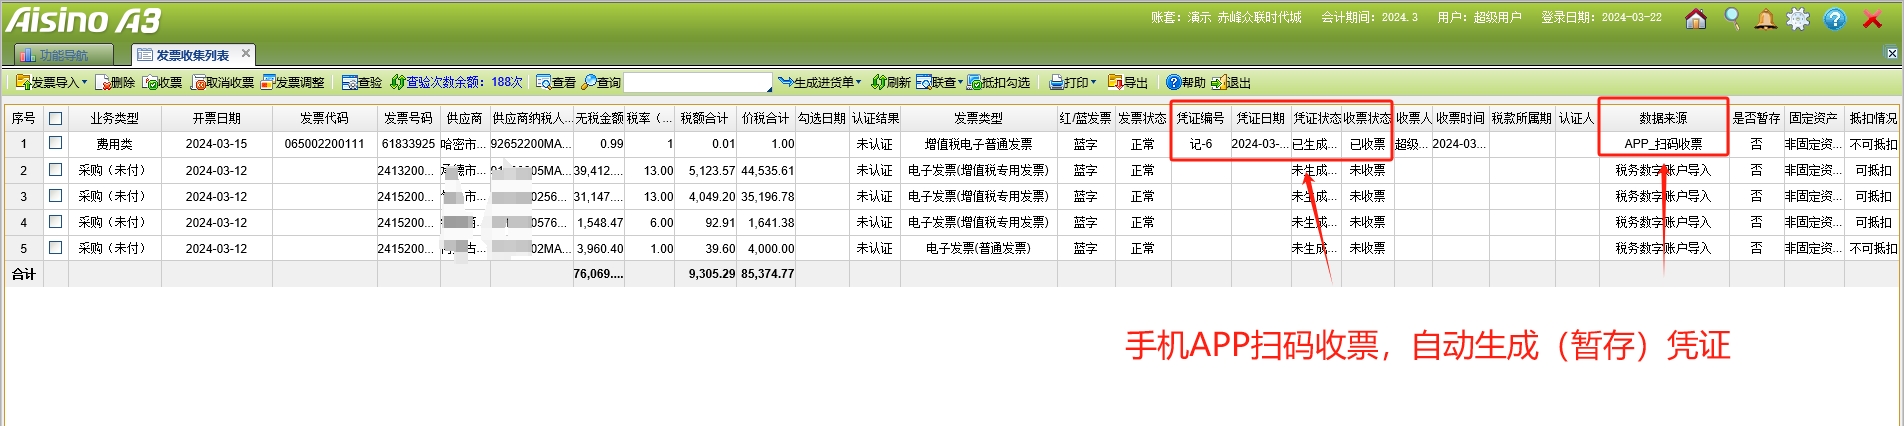Select total cell 85,374.77
This screenshot has height=426, width=1904.
click(767, 274)
